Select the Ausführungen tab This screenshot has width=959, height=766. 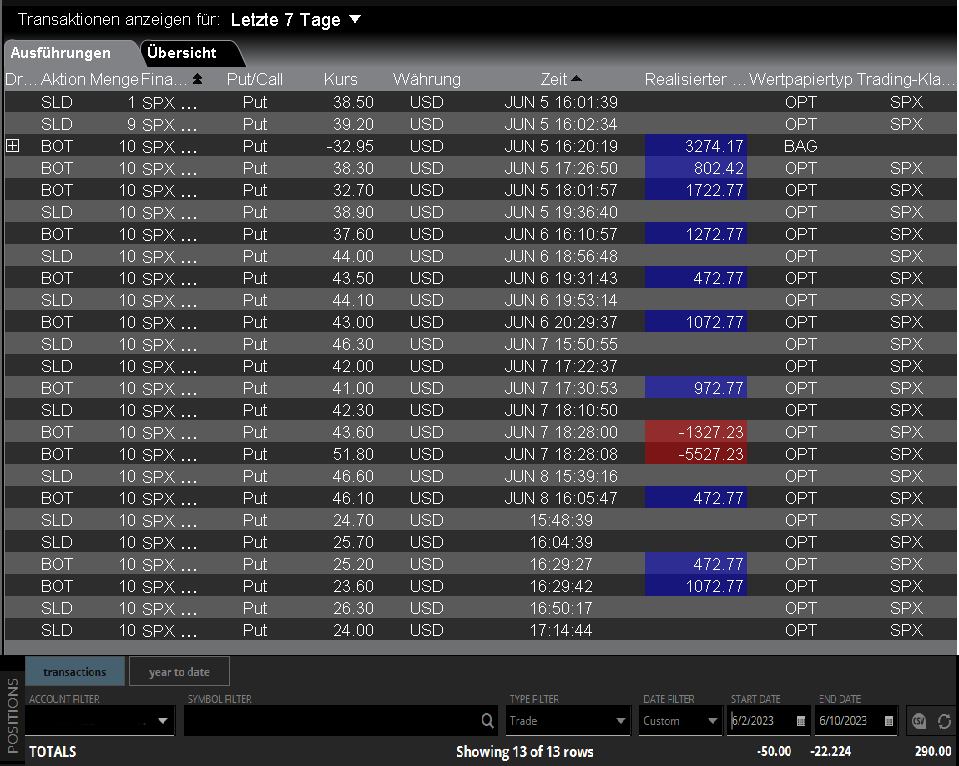pos(61,53)
